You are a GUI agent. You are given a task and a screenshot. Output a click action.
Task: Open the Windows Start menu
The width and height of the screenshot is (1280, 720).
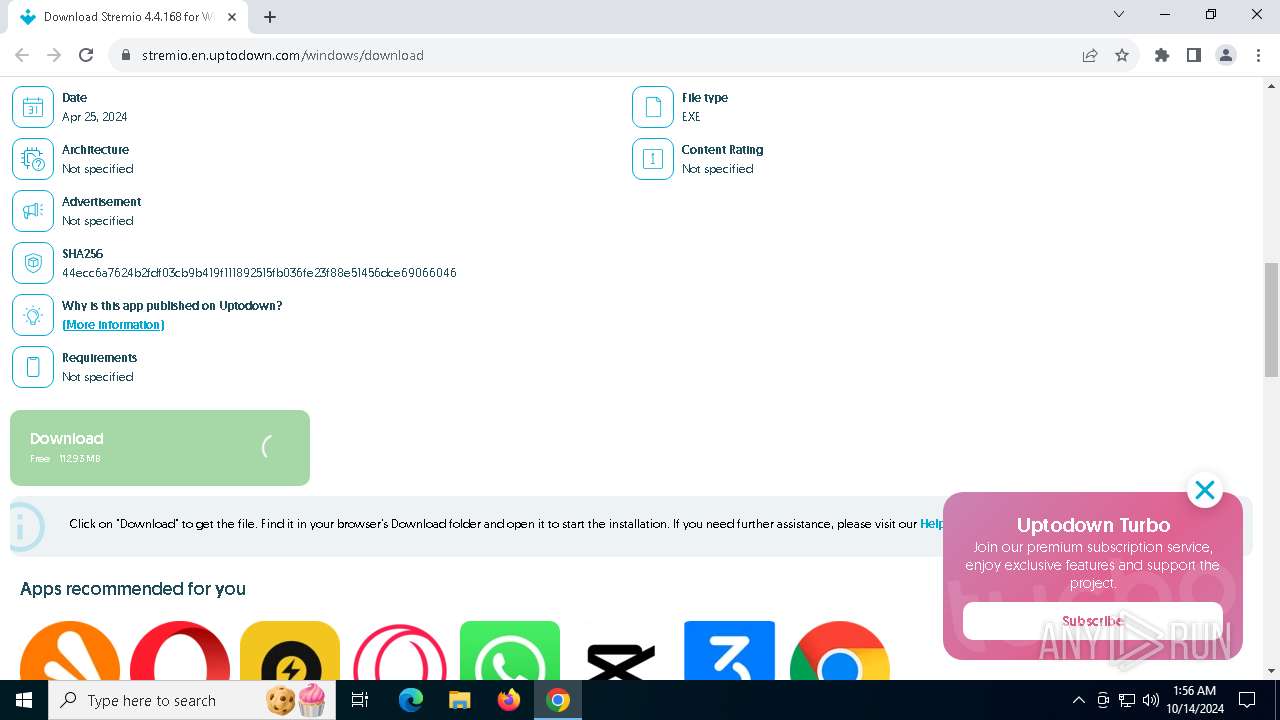point(24,700)
